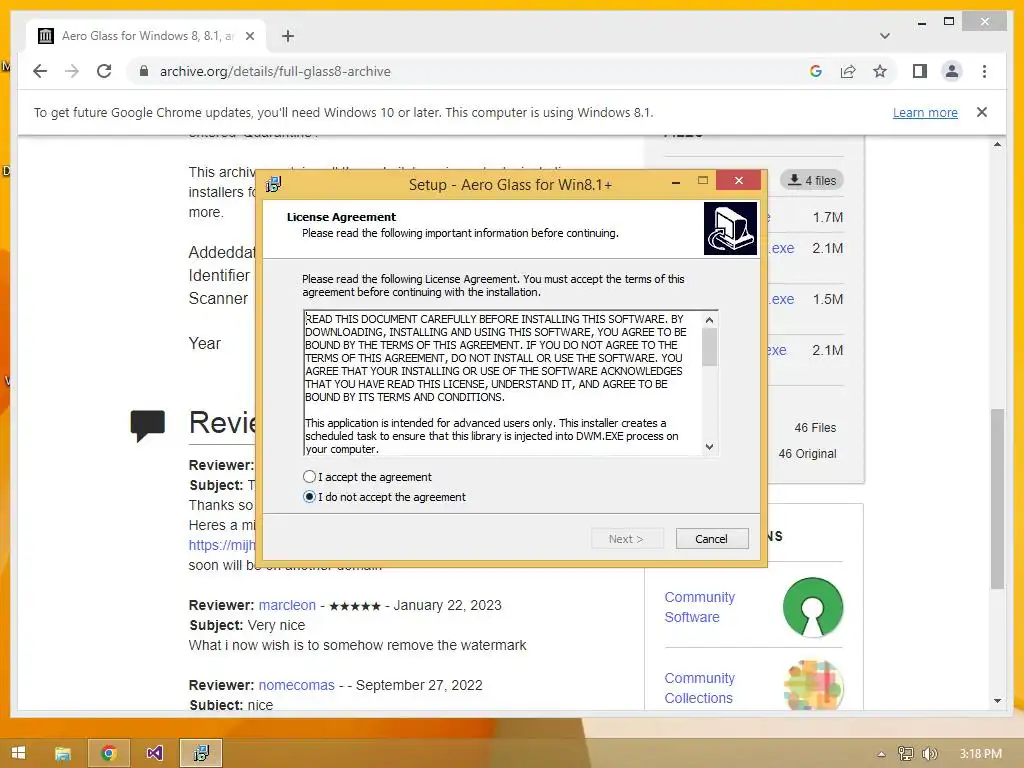Click the .exe file link sized 1.5M

click(782, 299)
